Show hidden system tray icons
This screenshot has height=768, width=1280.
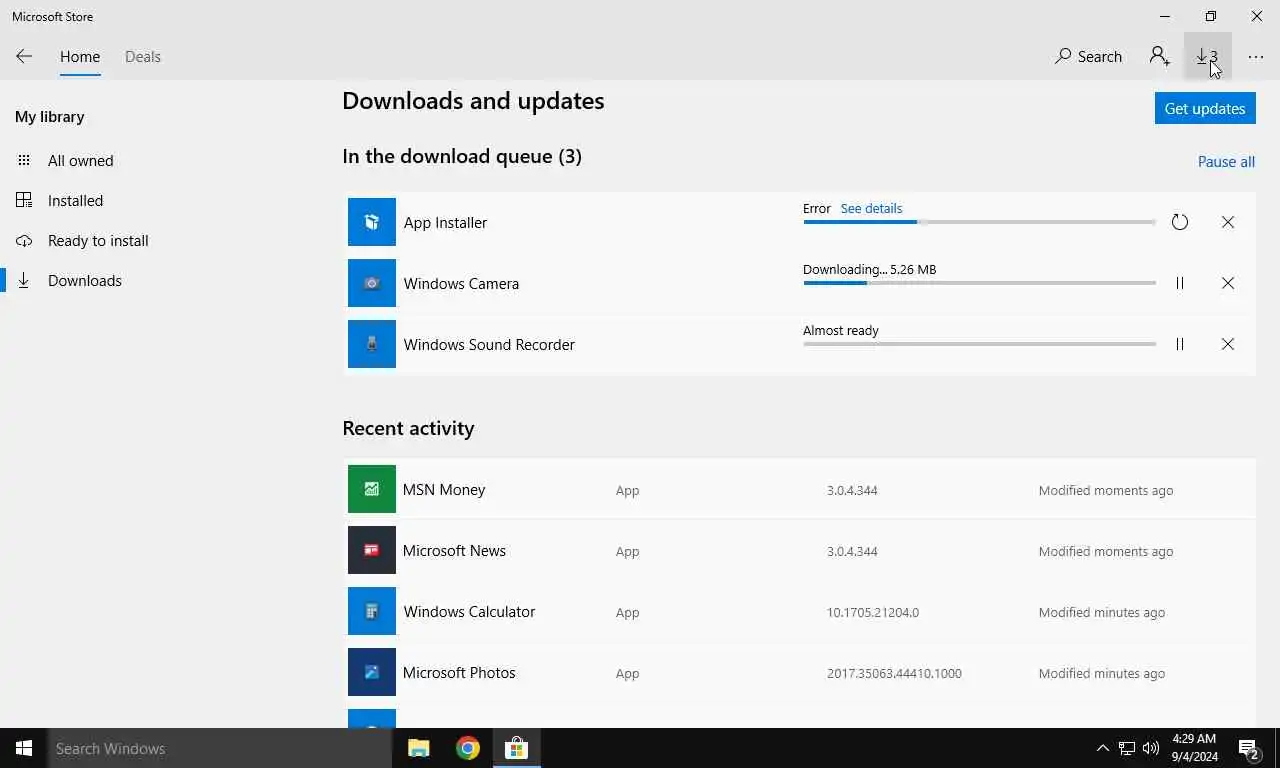(x=1103, y=748)
